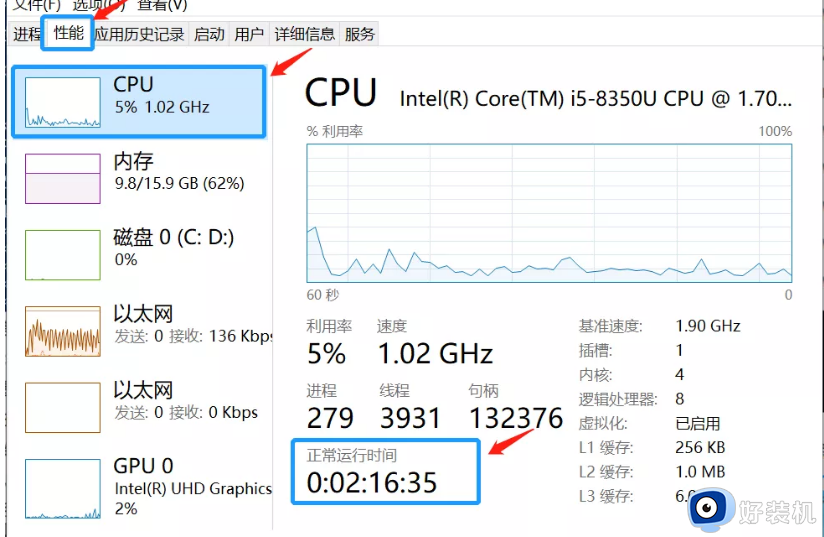Show the 服务 tab

click(x=360, y=34)
